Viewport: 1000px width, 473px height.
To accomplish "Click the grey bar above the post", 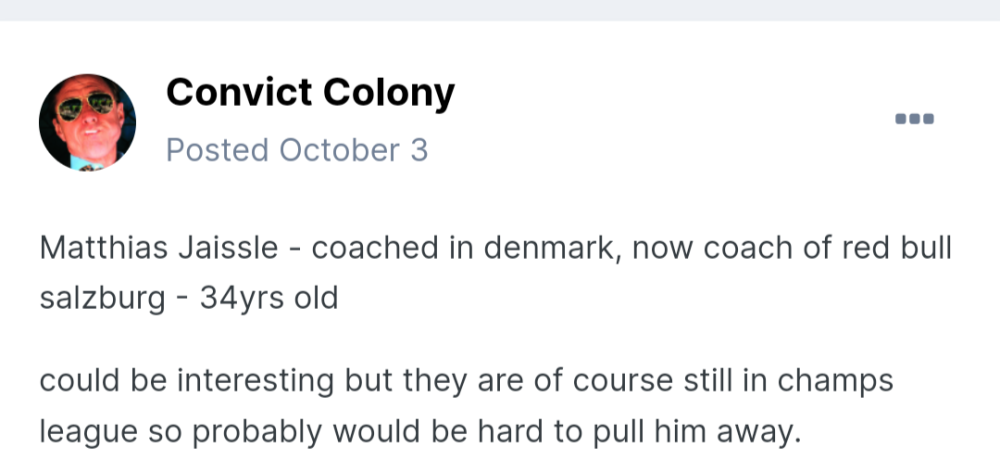I will tap(500, 10).
